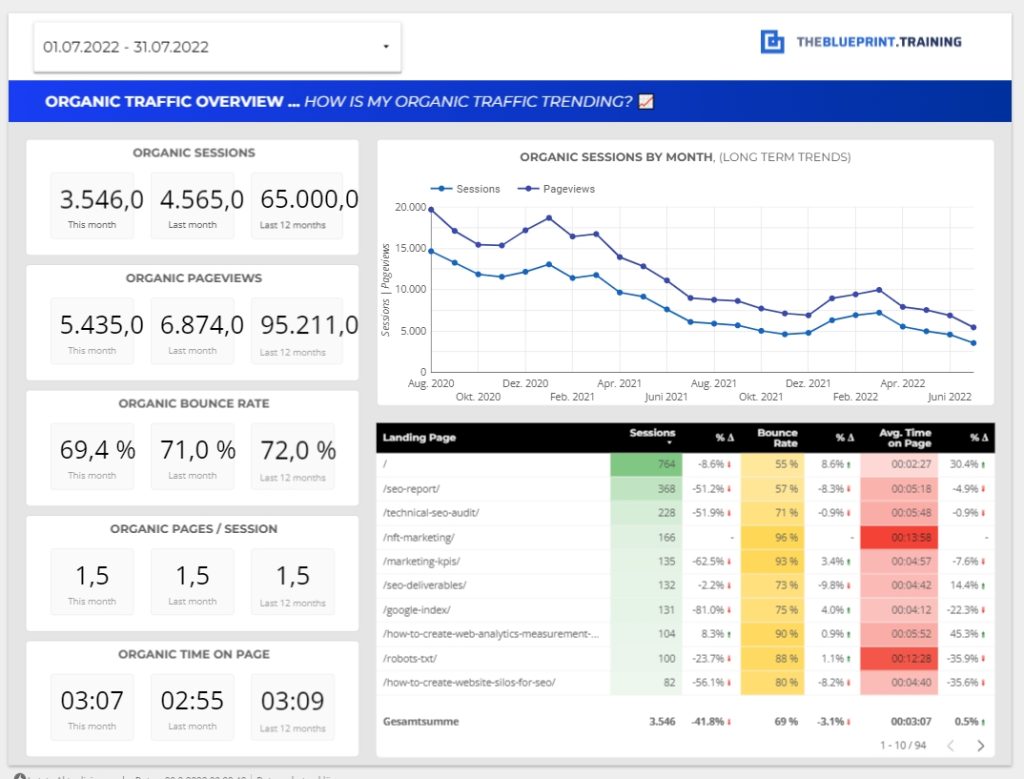Sort table by Avg. Time on Page header
This screenshot has height=779, width=1024.
[905, 437]
